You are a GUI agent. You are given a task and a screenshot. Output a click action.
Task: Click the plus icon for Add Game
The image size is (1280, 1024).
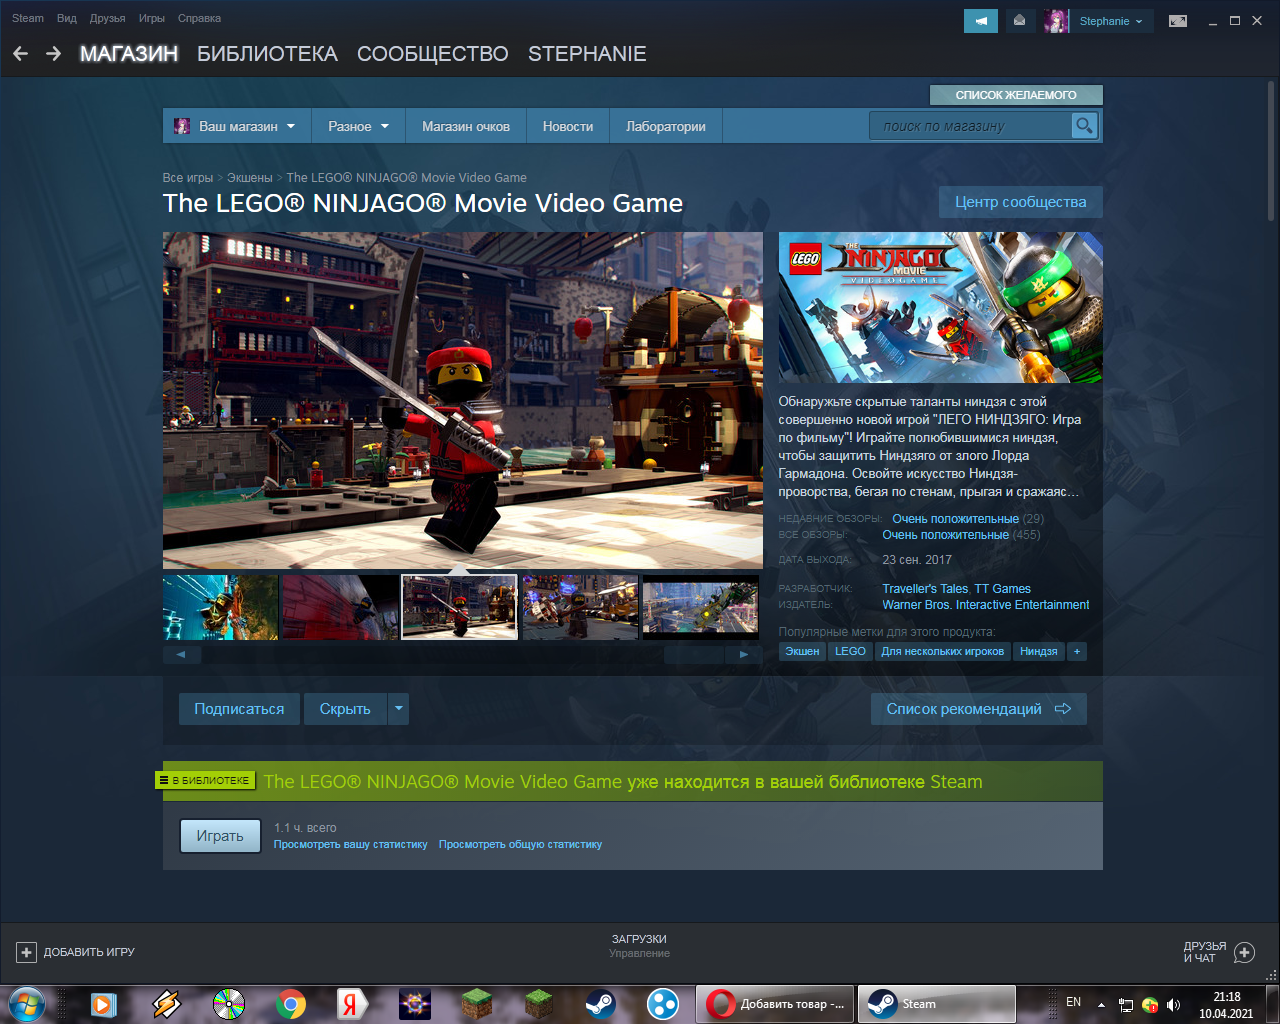[x=27, y=952]
